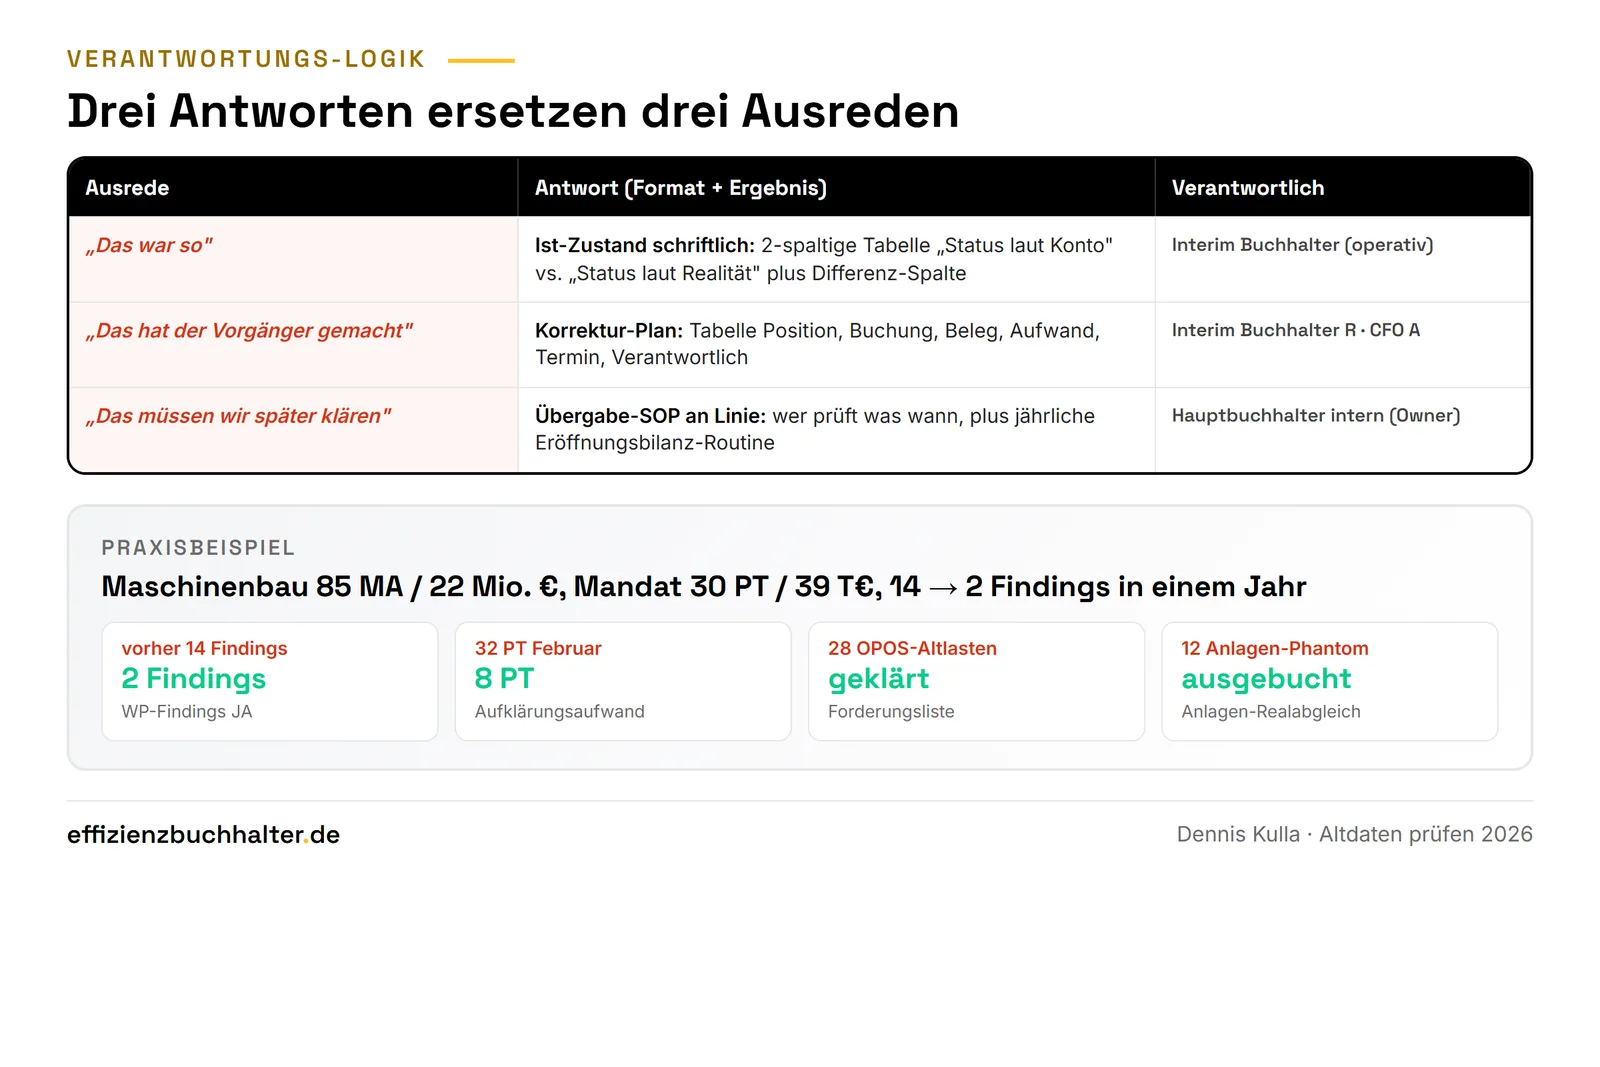Image resolution: width=1600 pixels, height=1067 pixels.
Task: Click '28 OPOS-Altlasten' label
Action: click(x=912, y=648)
